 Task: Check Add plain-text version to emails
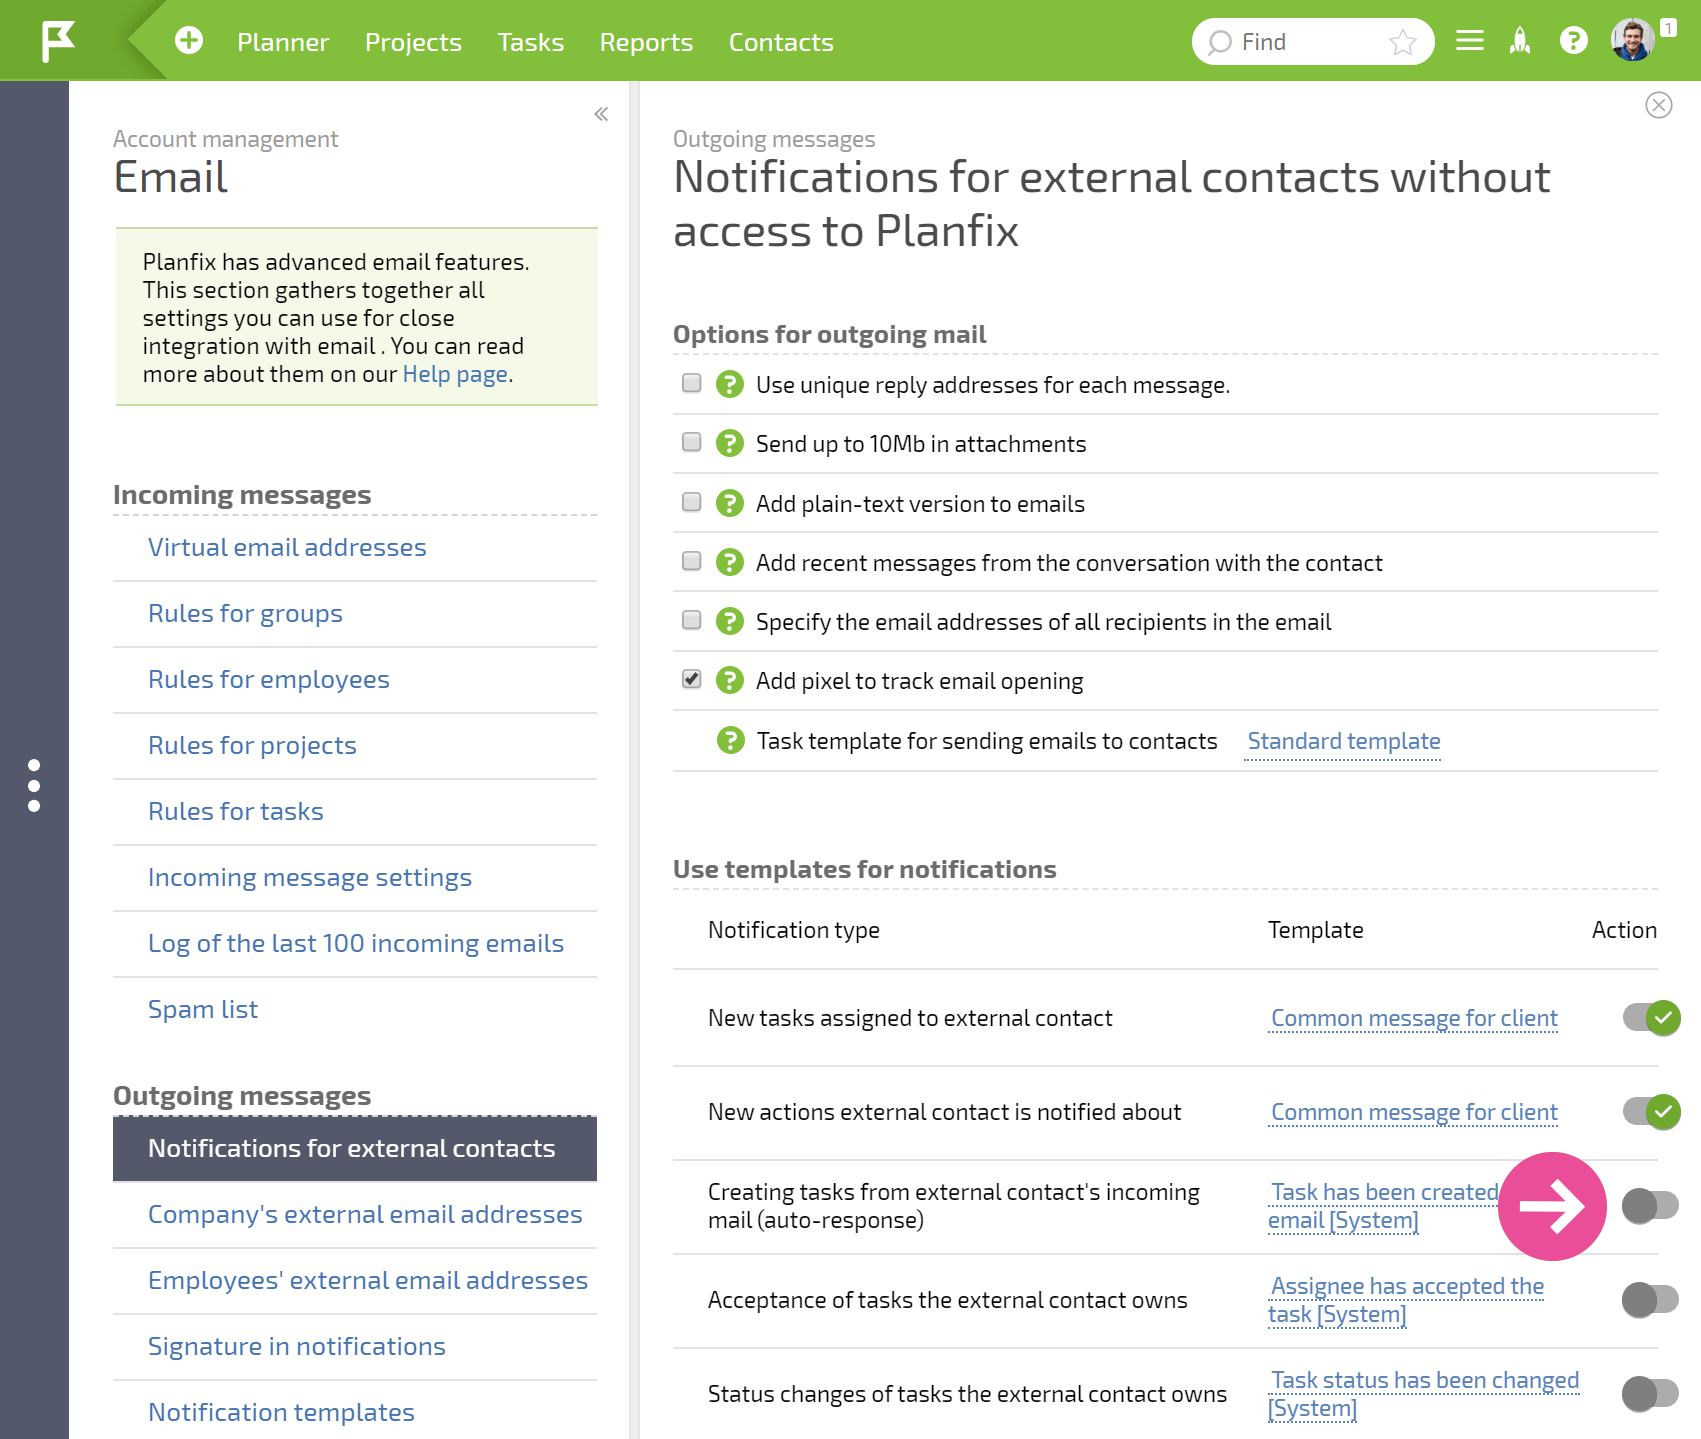[x=691, y=502]
